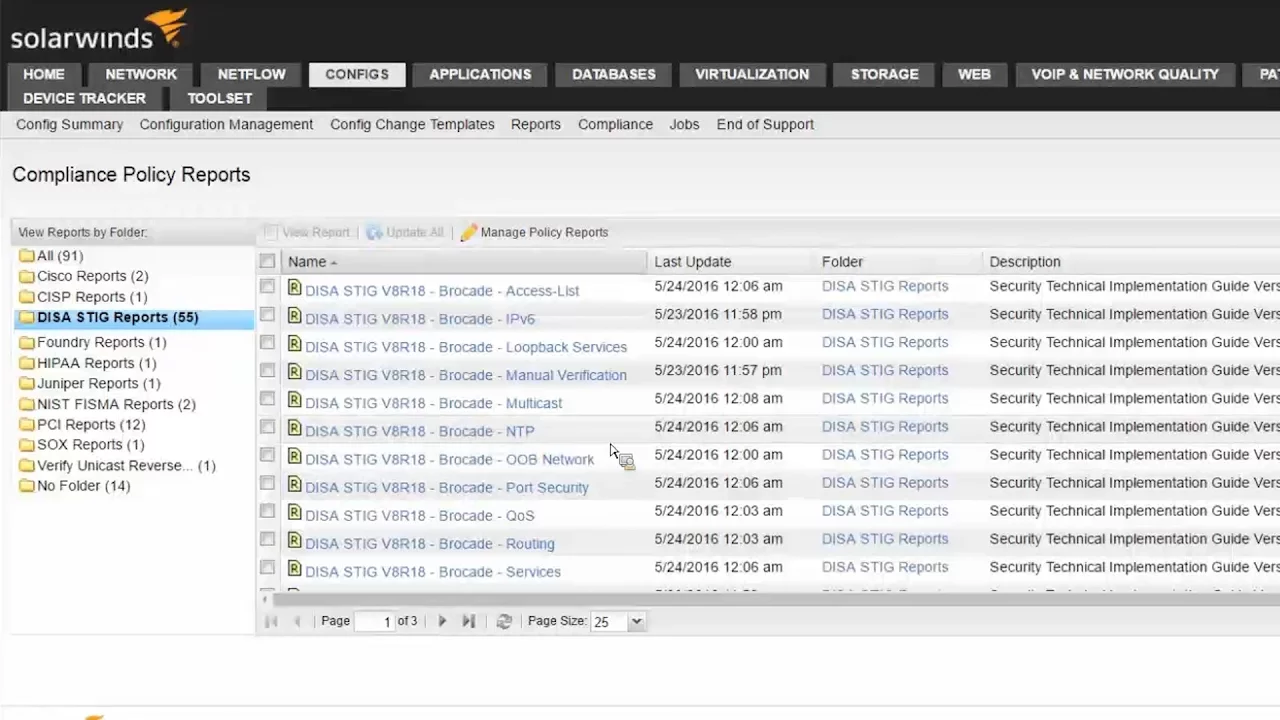Click the Update All globe icon
Image resolution: width=1280 pixels, height=720 pixels.
pyautogui.click(x=374, y=232)
